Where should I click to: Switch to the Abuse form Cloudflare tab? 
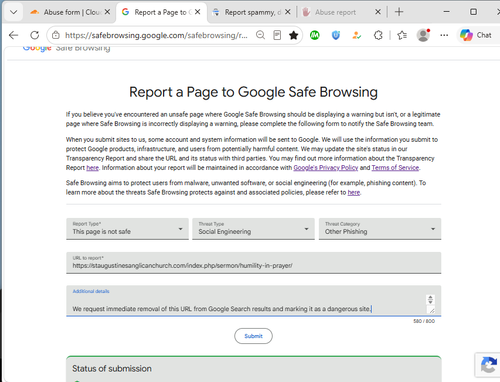70,12
